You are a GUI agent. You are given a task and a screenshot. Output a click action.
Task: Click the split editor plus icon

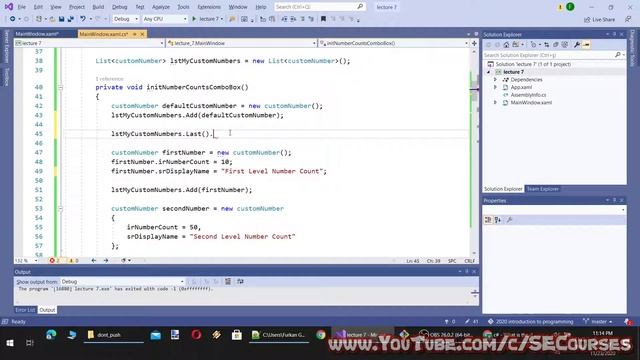tap(474, 43)
